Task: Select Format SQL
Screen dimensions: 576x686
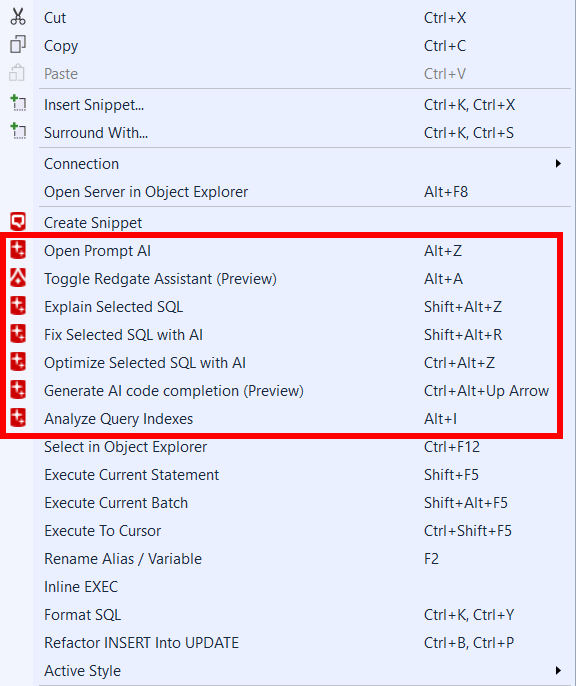Action: pyautogui.click(x=288, y=615)
